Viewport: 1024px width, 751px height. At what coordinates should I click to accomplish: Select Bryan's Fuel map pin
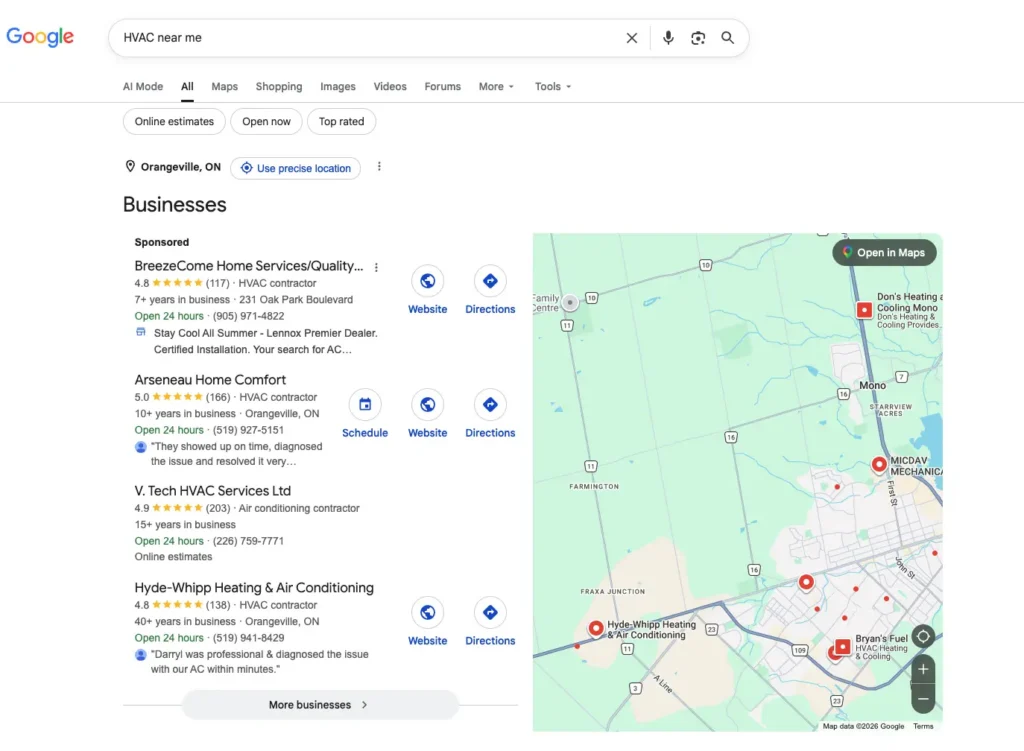point(842,647)
